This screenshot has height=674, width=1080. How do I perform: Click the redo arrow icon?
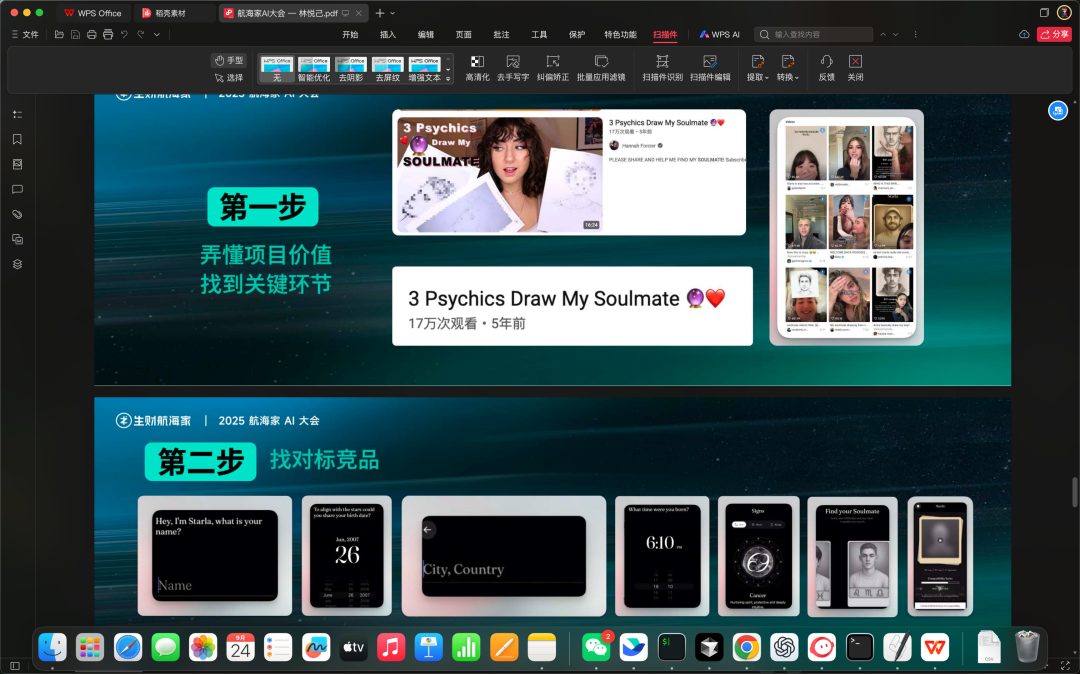(141, 34)
